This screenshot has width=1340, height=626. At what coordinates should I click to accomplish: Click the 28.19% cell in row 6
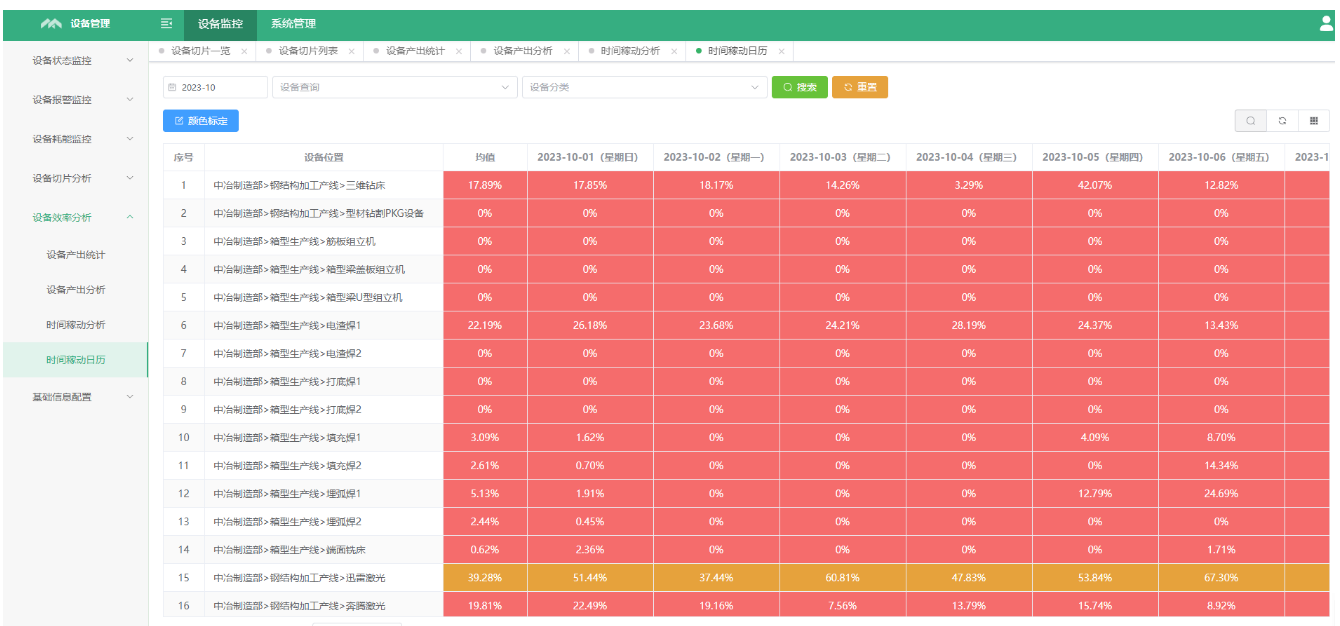coord(968,325)
